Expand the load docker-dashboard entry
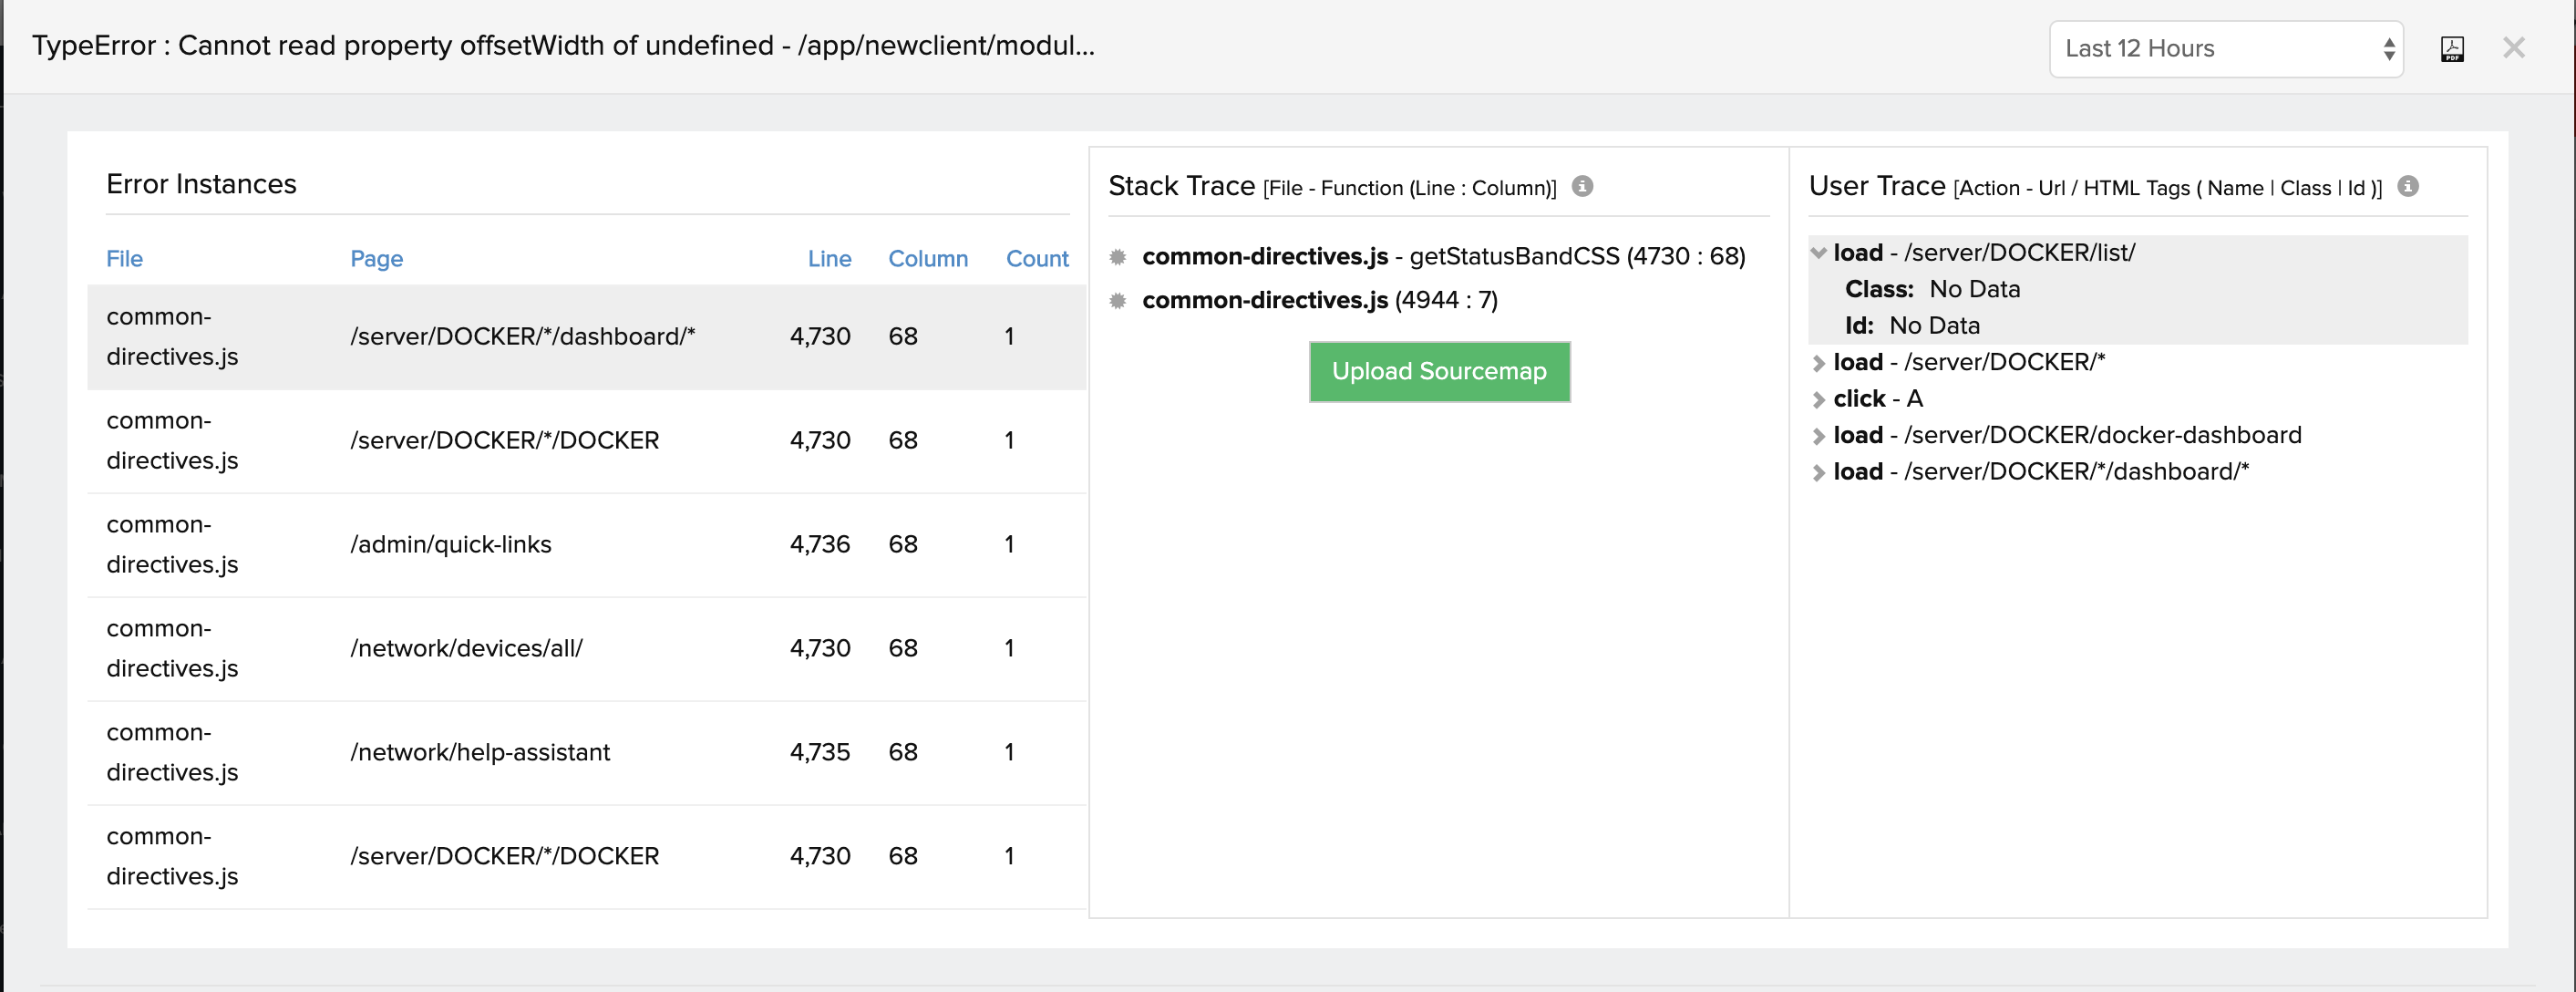 point(1818,436)
